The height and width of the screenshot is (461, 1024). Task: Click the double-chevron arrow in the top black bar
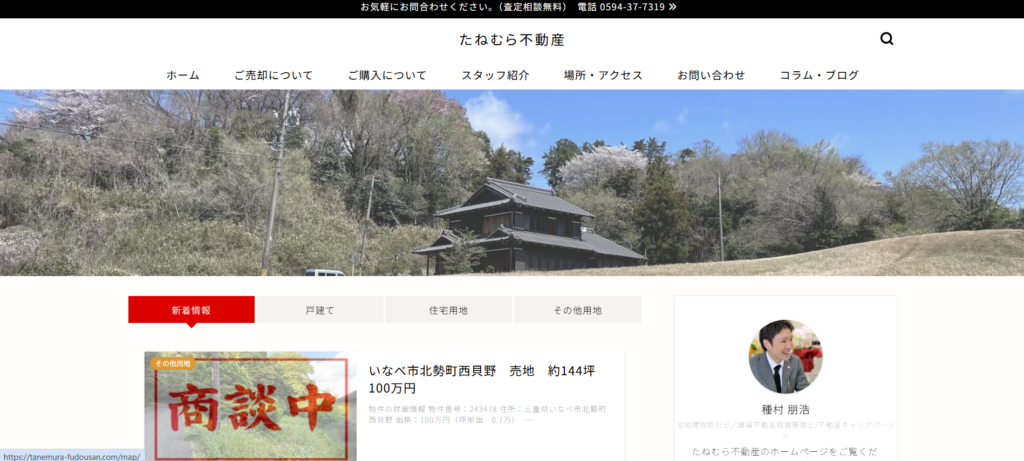[673, 7]
